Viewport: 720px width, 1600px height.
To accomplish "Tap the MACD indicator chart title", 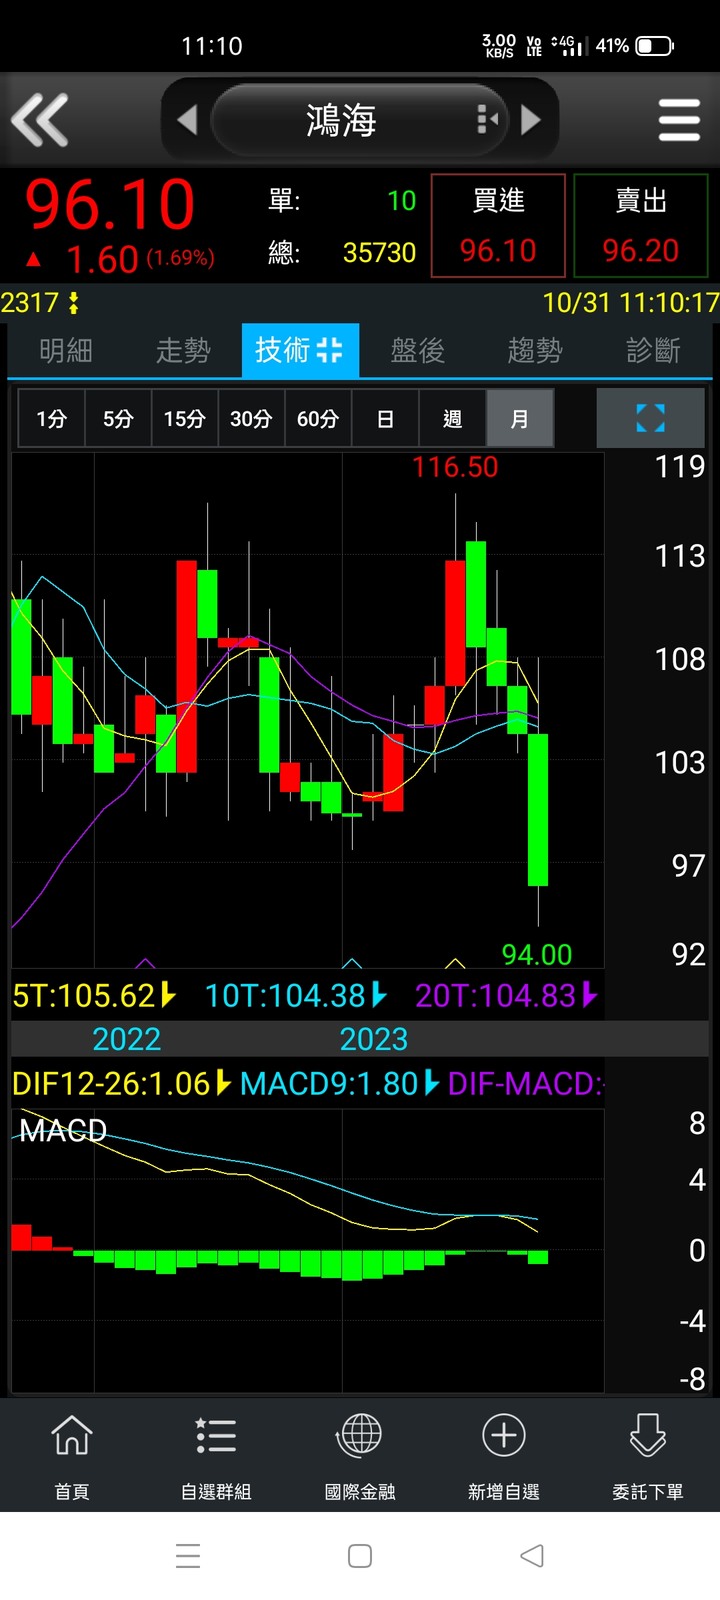I will [63, 1130].
